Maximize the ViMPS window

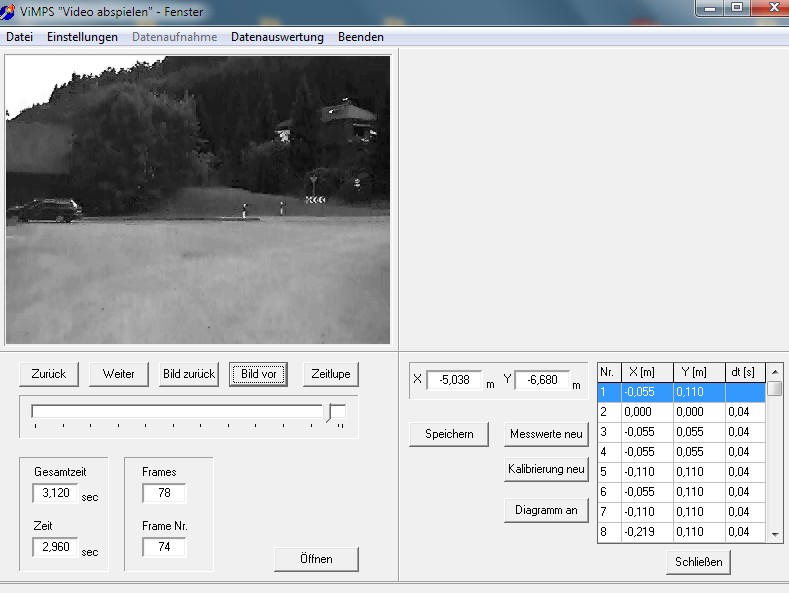click(737, 8)
